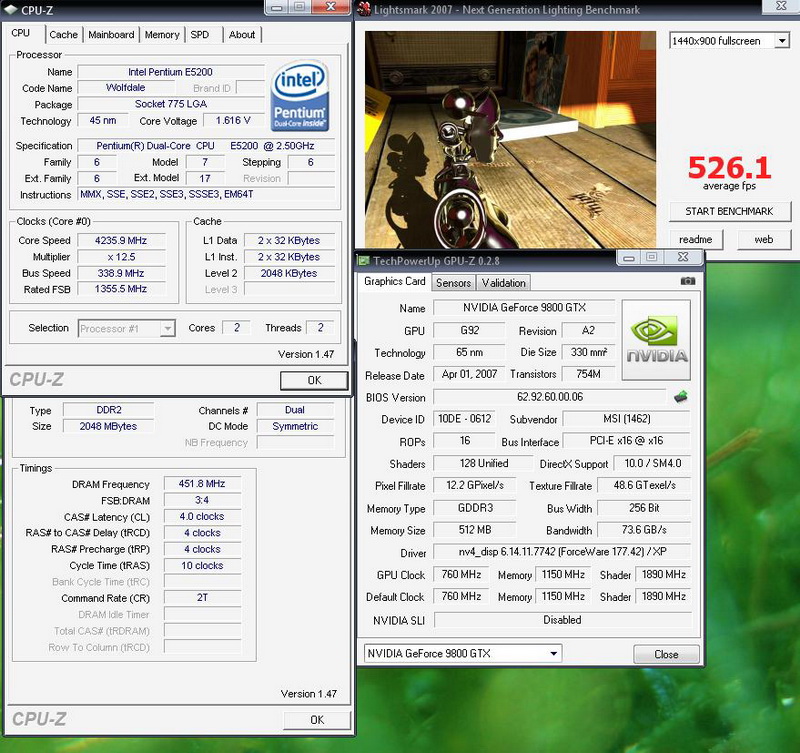Click the DC Mode value Symmetric
This screenshot has width=800, height=753.
pos(295,426)
